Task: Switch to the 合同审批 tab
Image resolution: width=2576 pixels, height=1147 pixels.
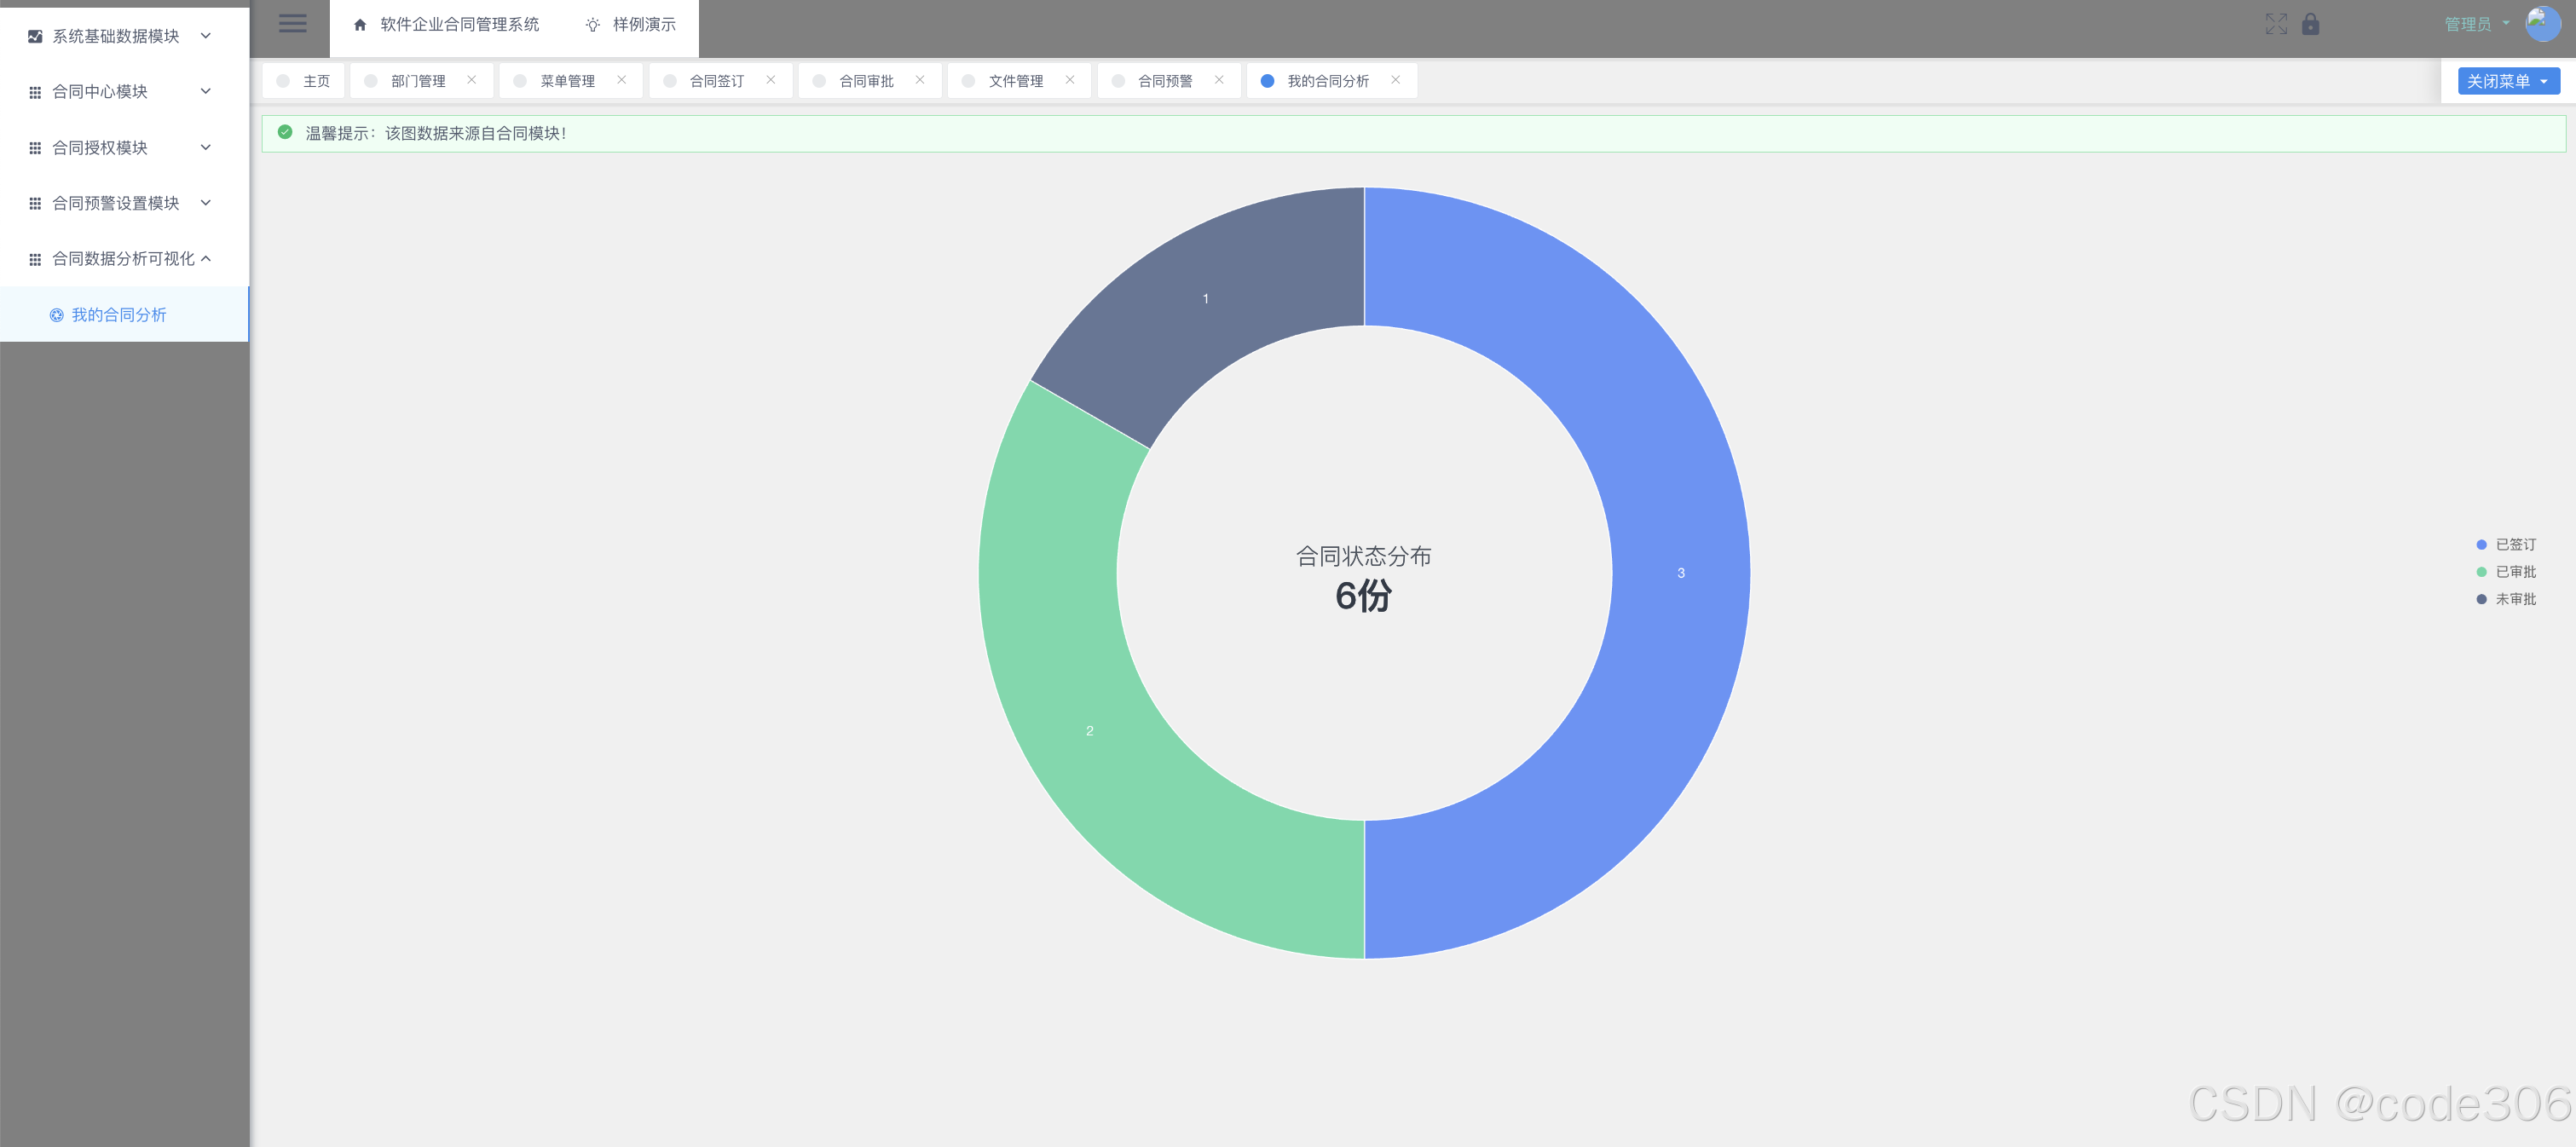Action: [866, 81]
